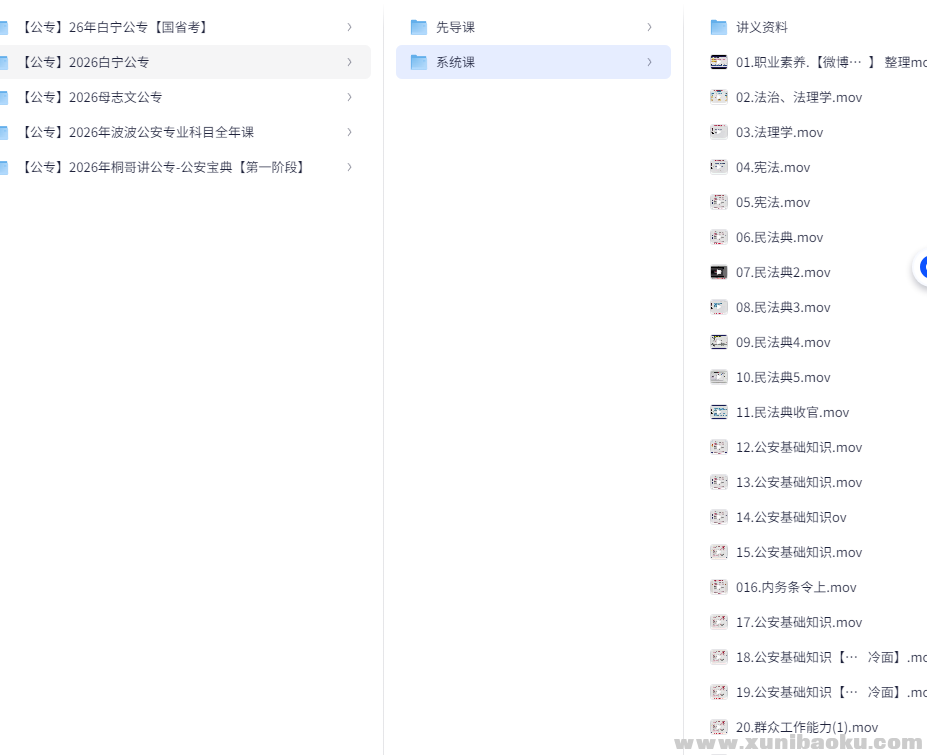This screenshot has height=755, width=927.
Task: Click the video icon of 016.内务条令上.mov
Action: click(x=718, y=587)
